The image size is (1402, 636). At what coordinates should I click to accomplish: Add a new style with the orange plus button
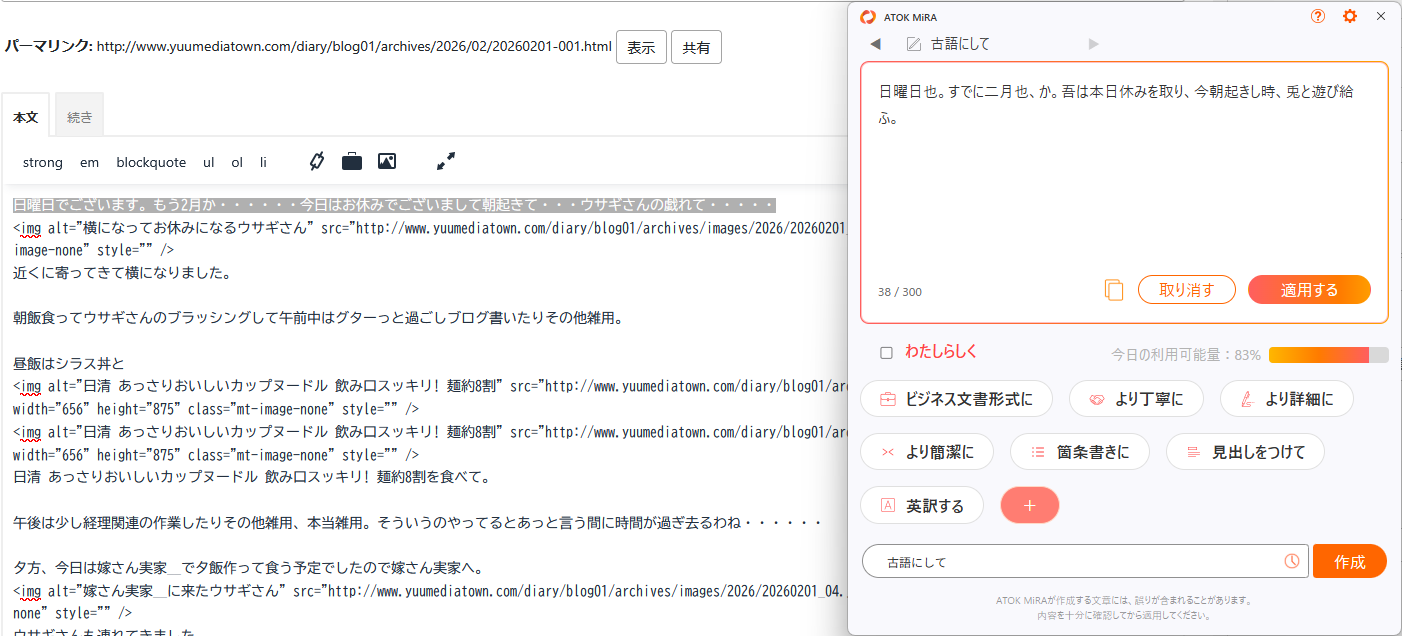1030,505
